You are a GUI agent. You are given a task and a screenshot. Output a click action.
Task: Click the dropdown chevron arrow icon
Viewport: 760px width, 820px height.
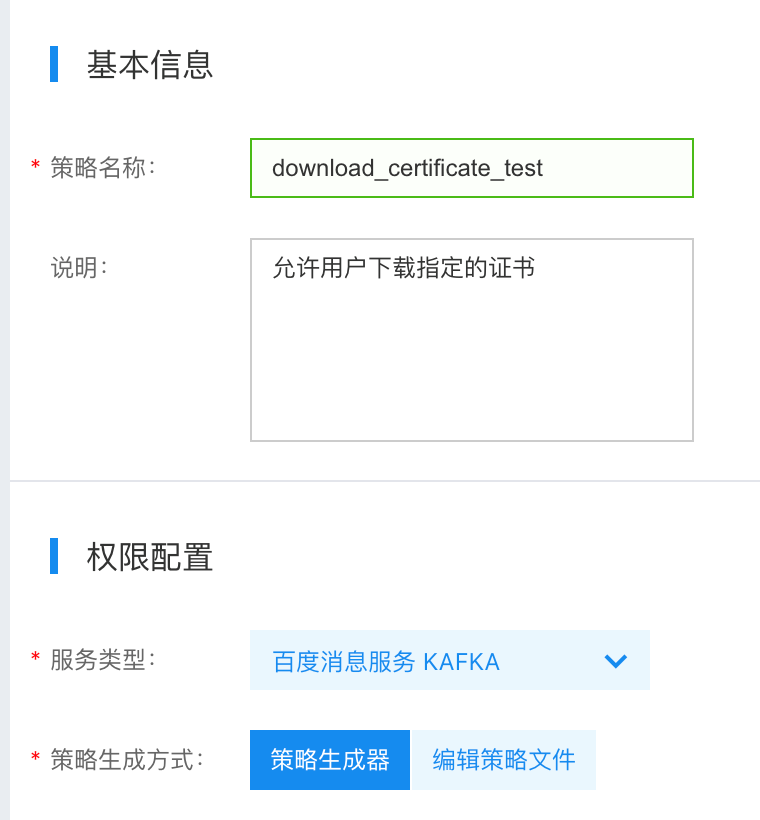point(616,661)
